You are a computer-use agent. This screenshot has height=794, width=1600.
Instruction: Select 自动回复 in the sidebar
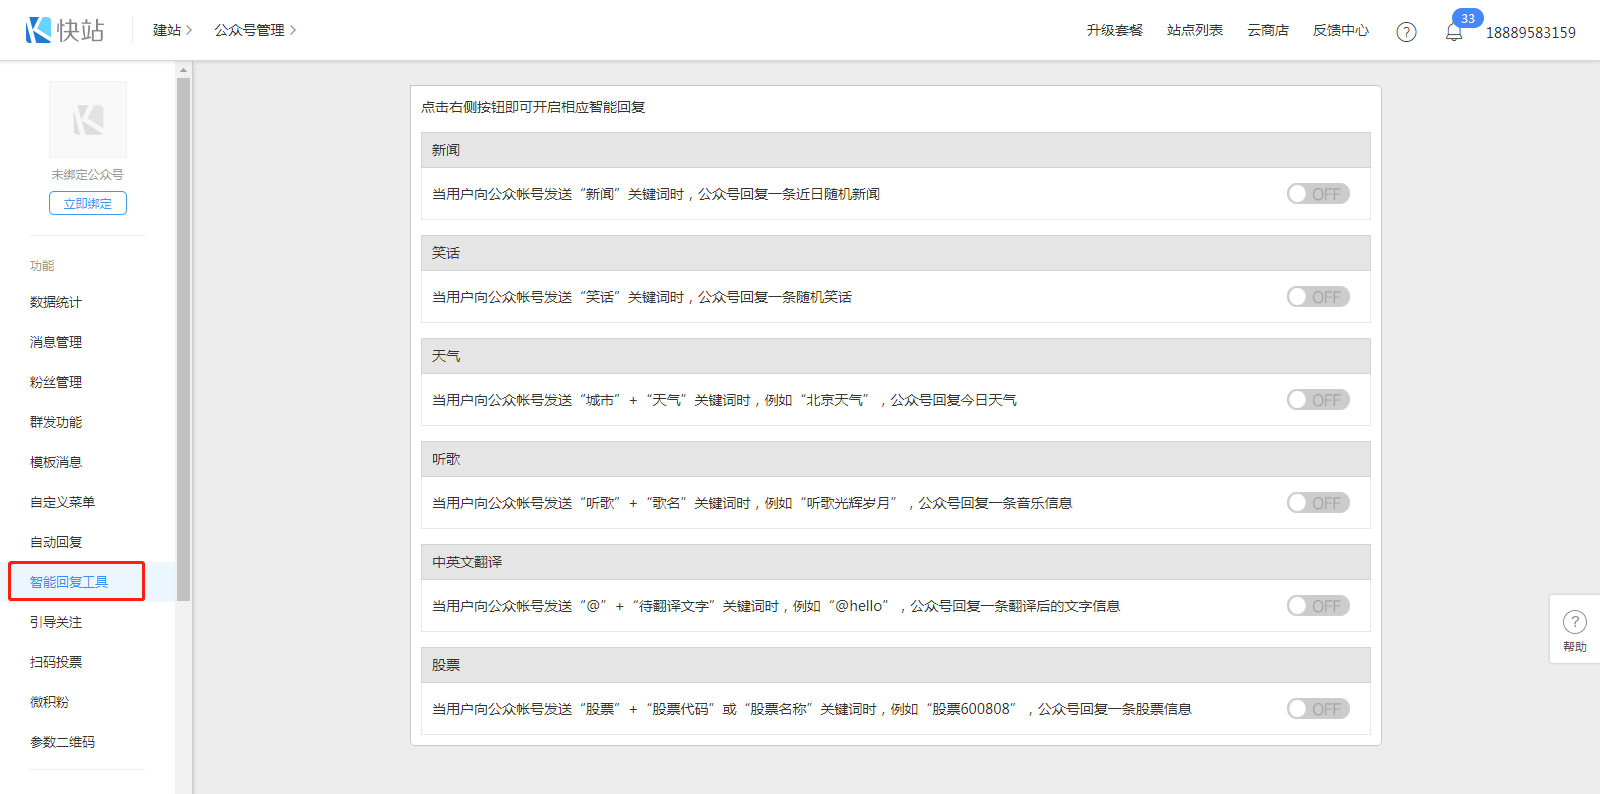(56, 542)
